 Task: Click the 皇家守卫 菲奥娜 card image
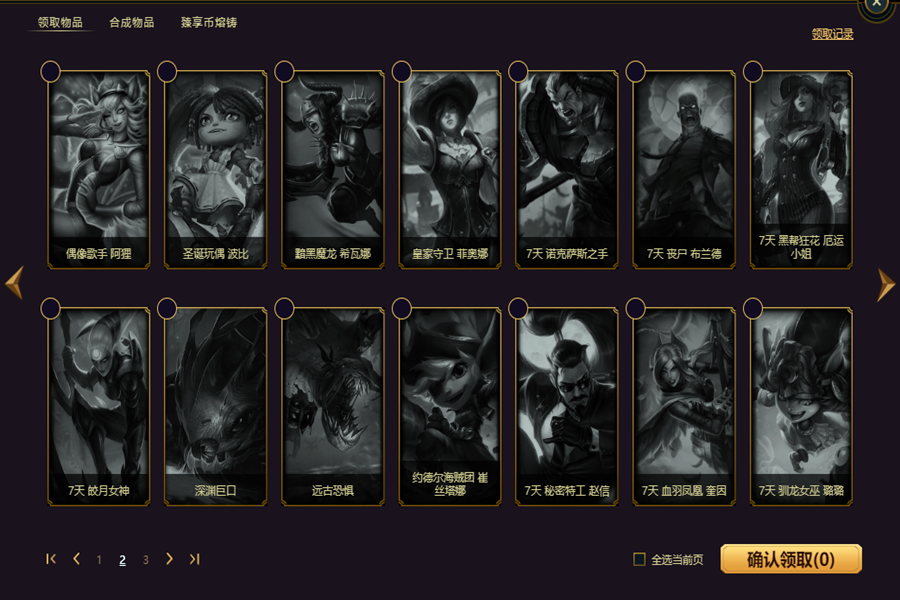pyautogui.click(x=450, y=169)
